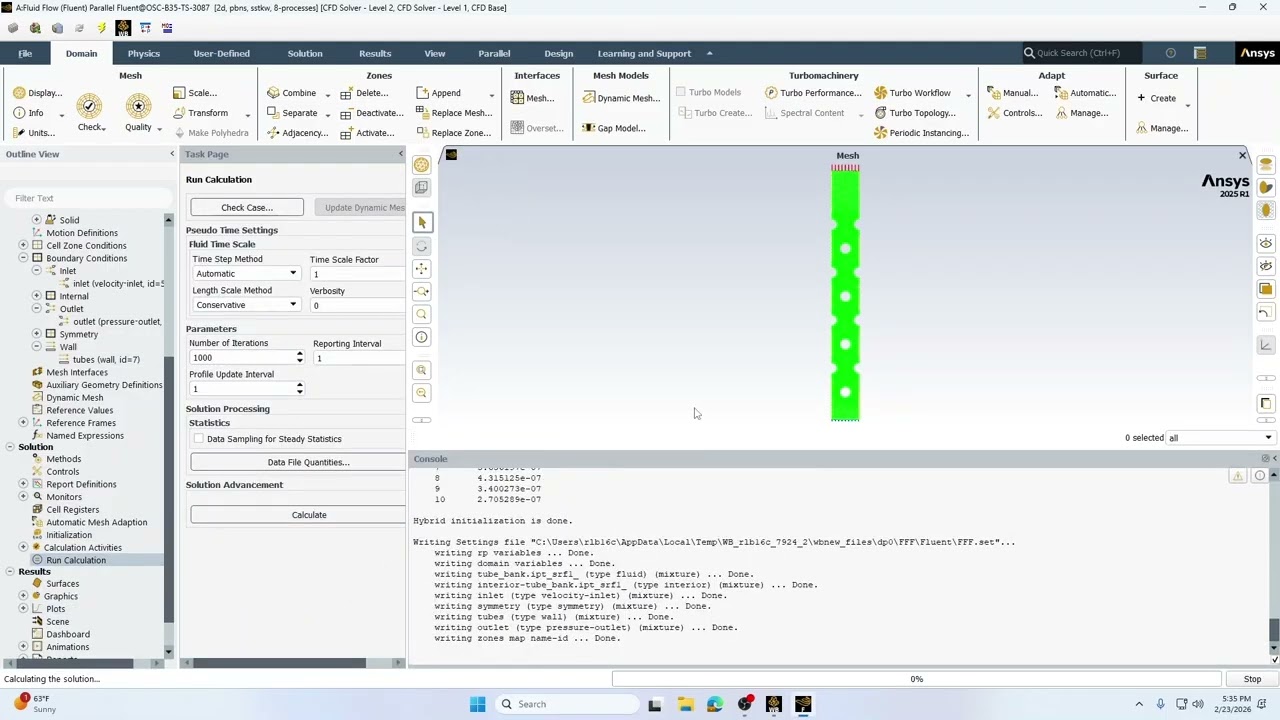Open the Mesh Interfaces dialog
The height and width of the screenshot is (720, 1280).
tap(533, 98)
